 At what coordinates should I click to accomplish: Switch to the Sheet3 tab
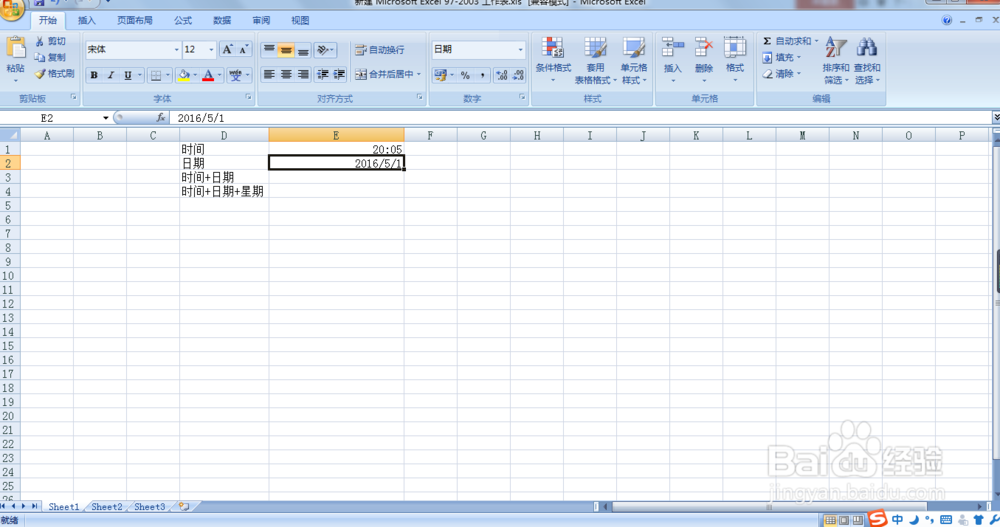(x=149, y=507)
